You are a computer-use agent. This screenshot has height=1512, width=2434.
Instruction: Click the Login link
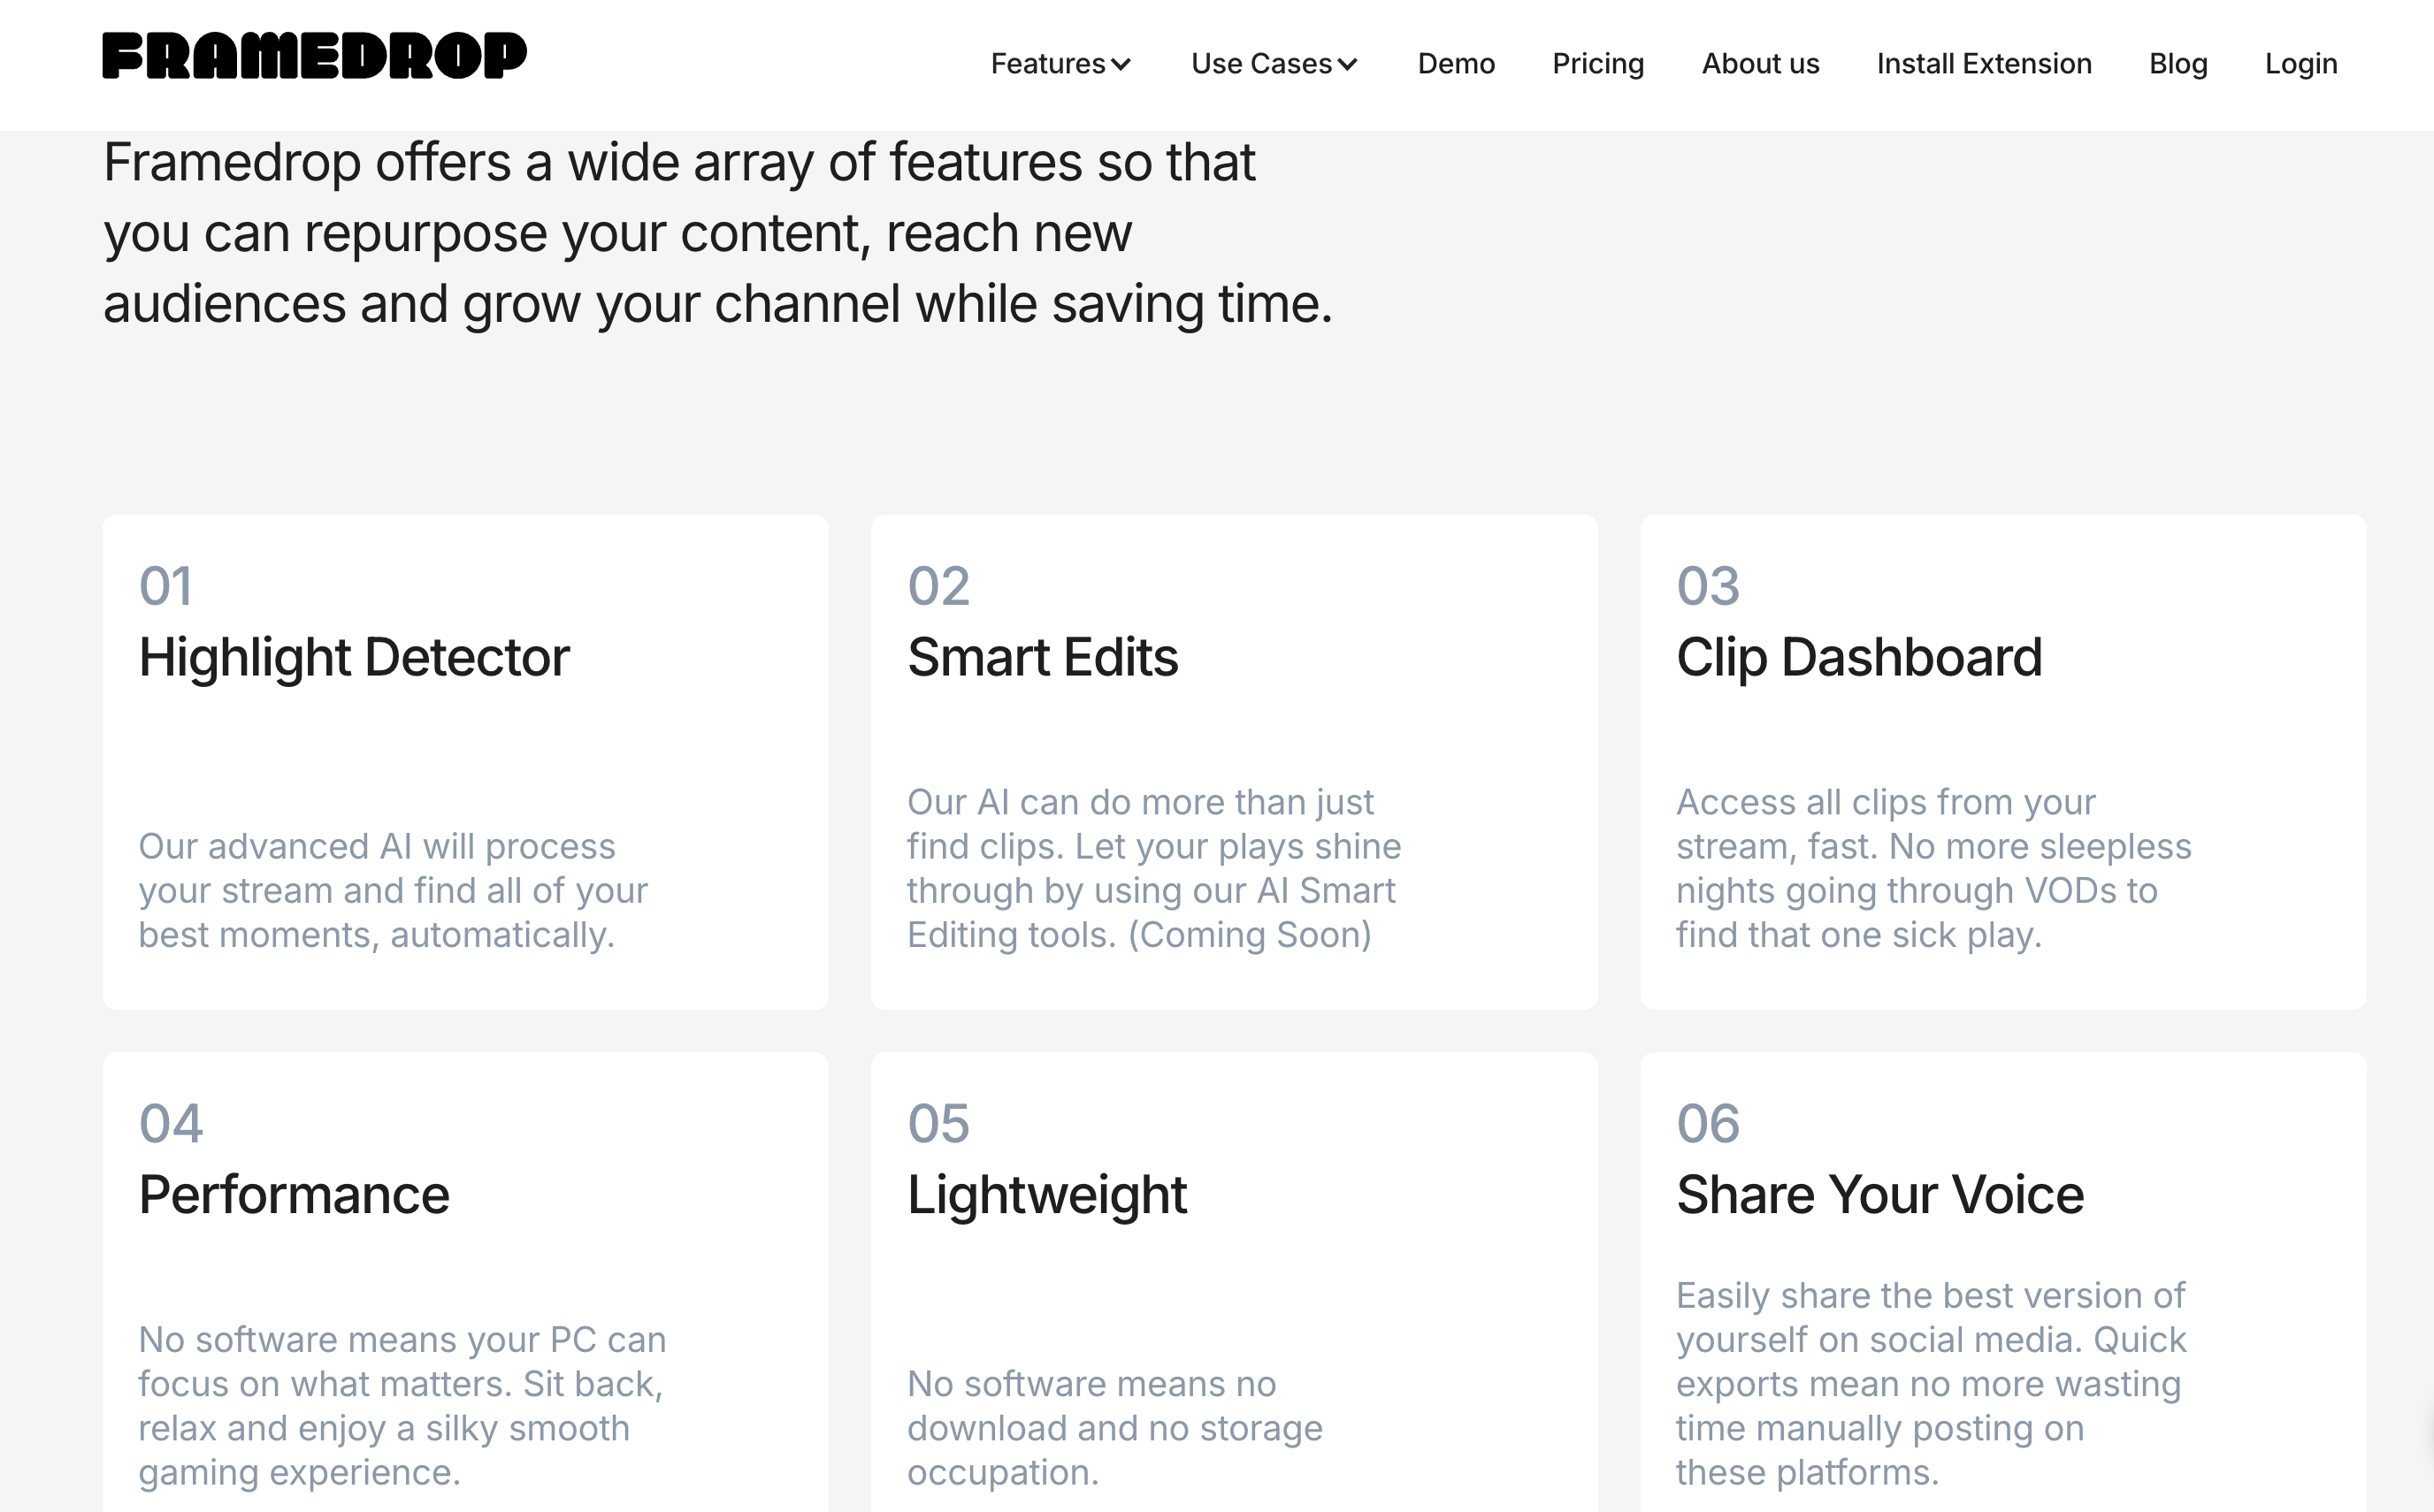2301,64
